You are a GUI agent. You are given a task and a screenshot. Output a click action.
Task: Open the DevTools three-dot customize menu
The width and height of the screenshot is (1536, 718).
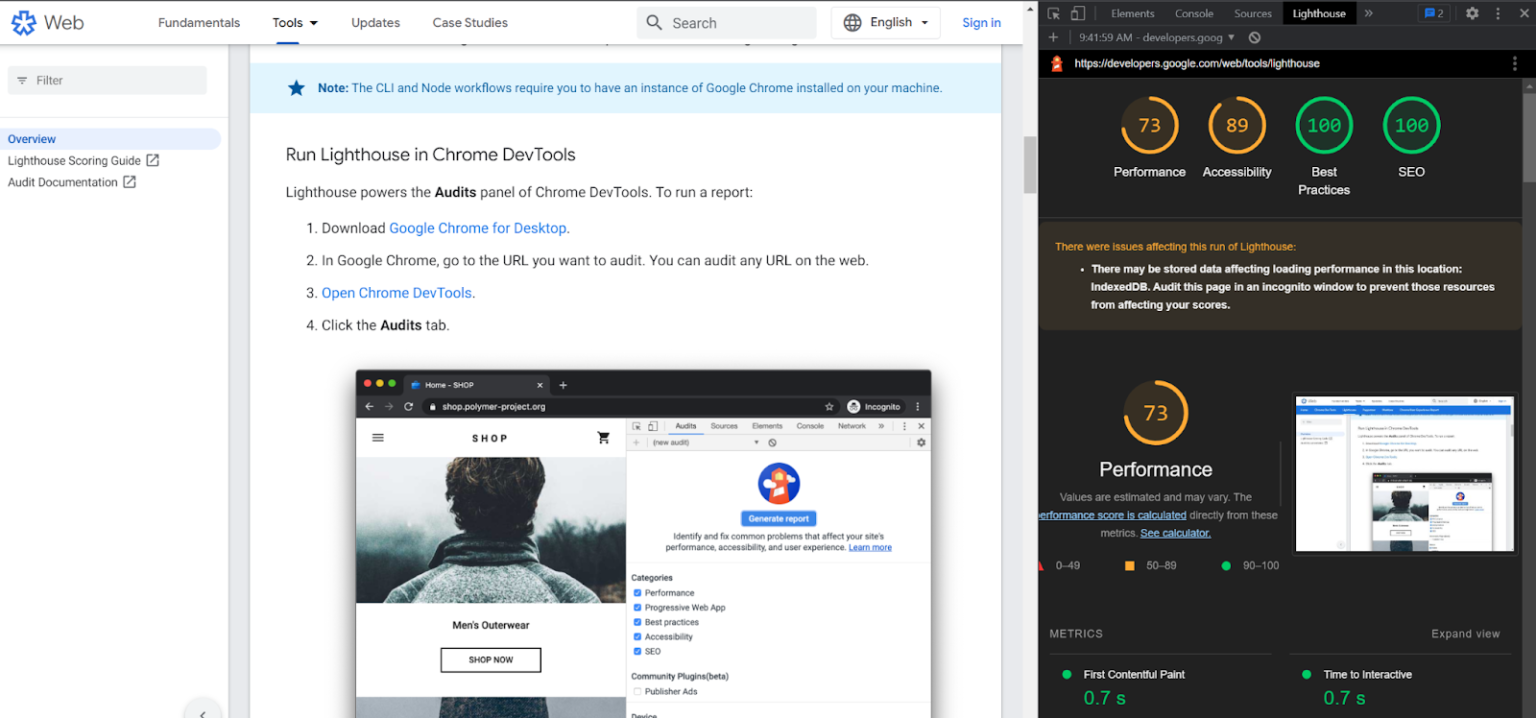1498,13
